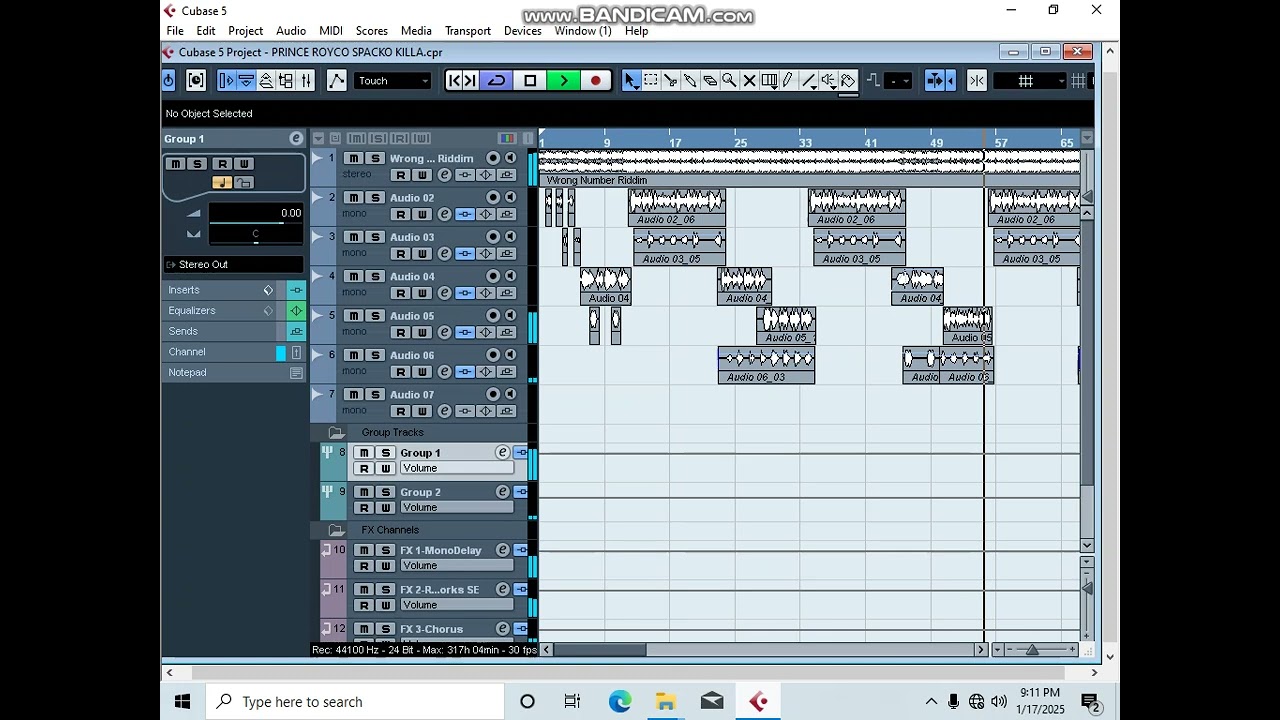This screenshot has width=1280, height=720.
Task: Collapse the FX Channels folder
Action: tap(336, 530)
